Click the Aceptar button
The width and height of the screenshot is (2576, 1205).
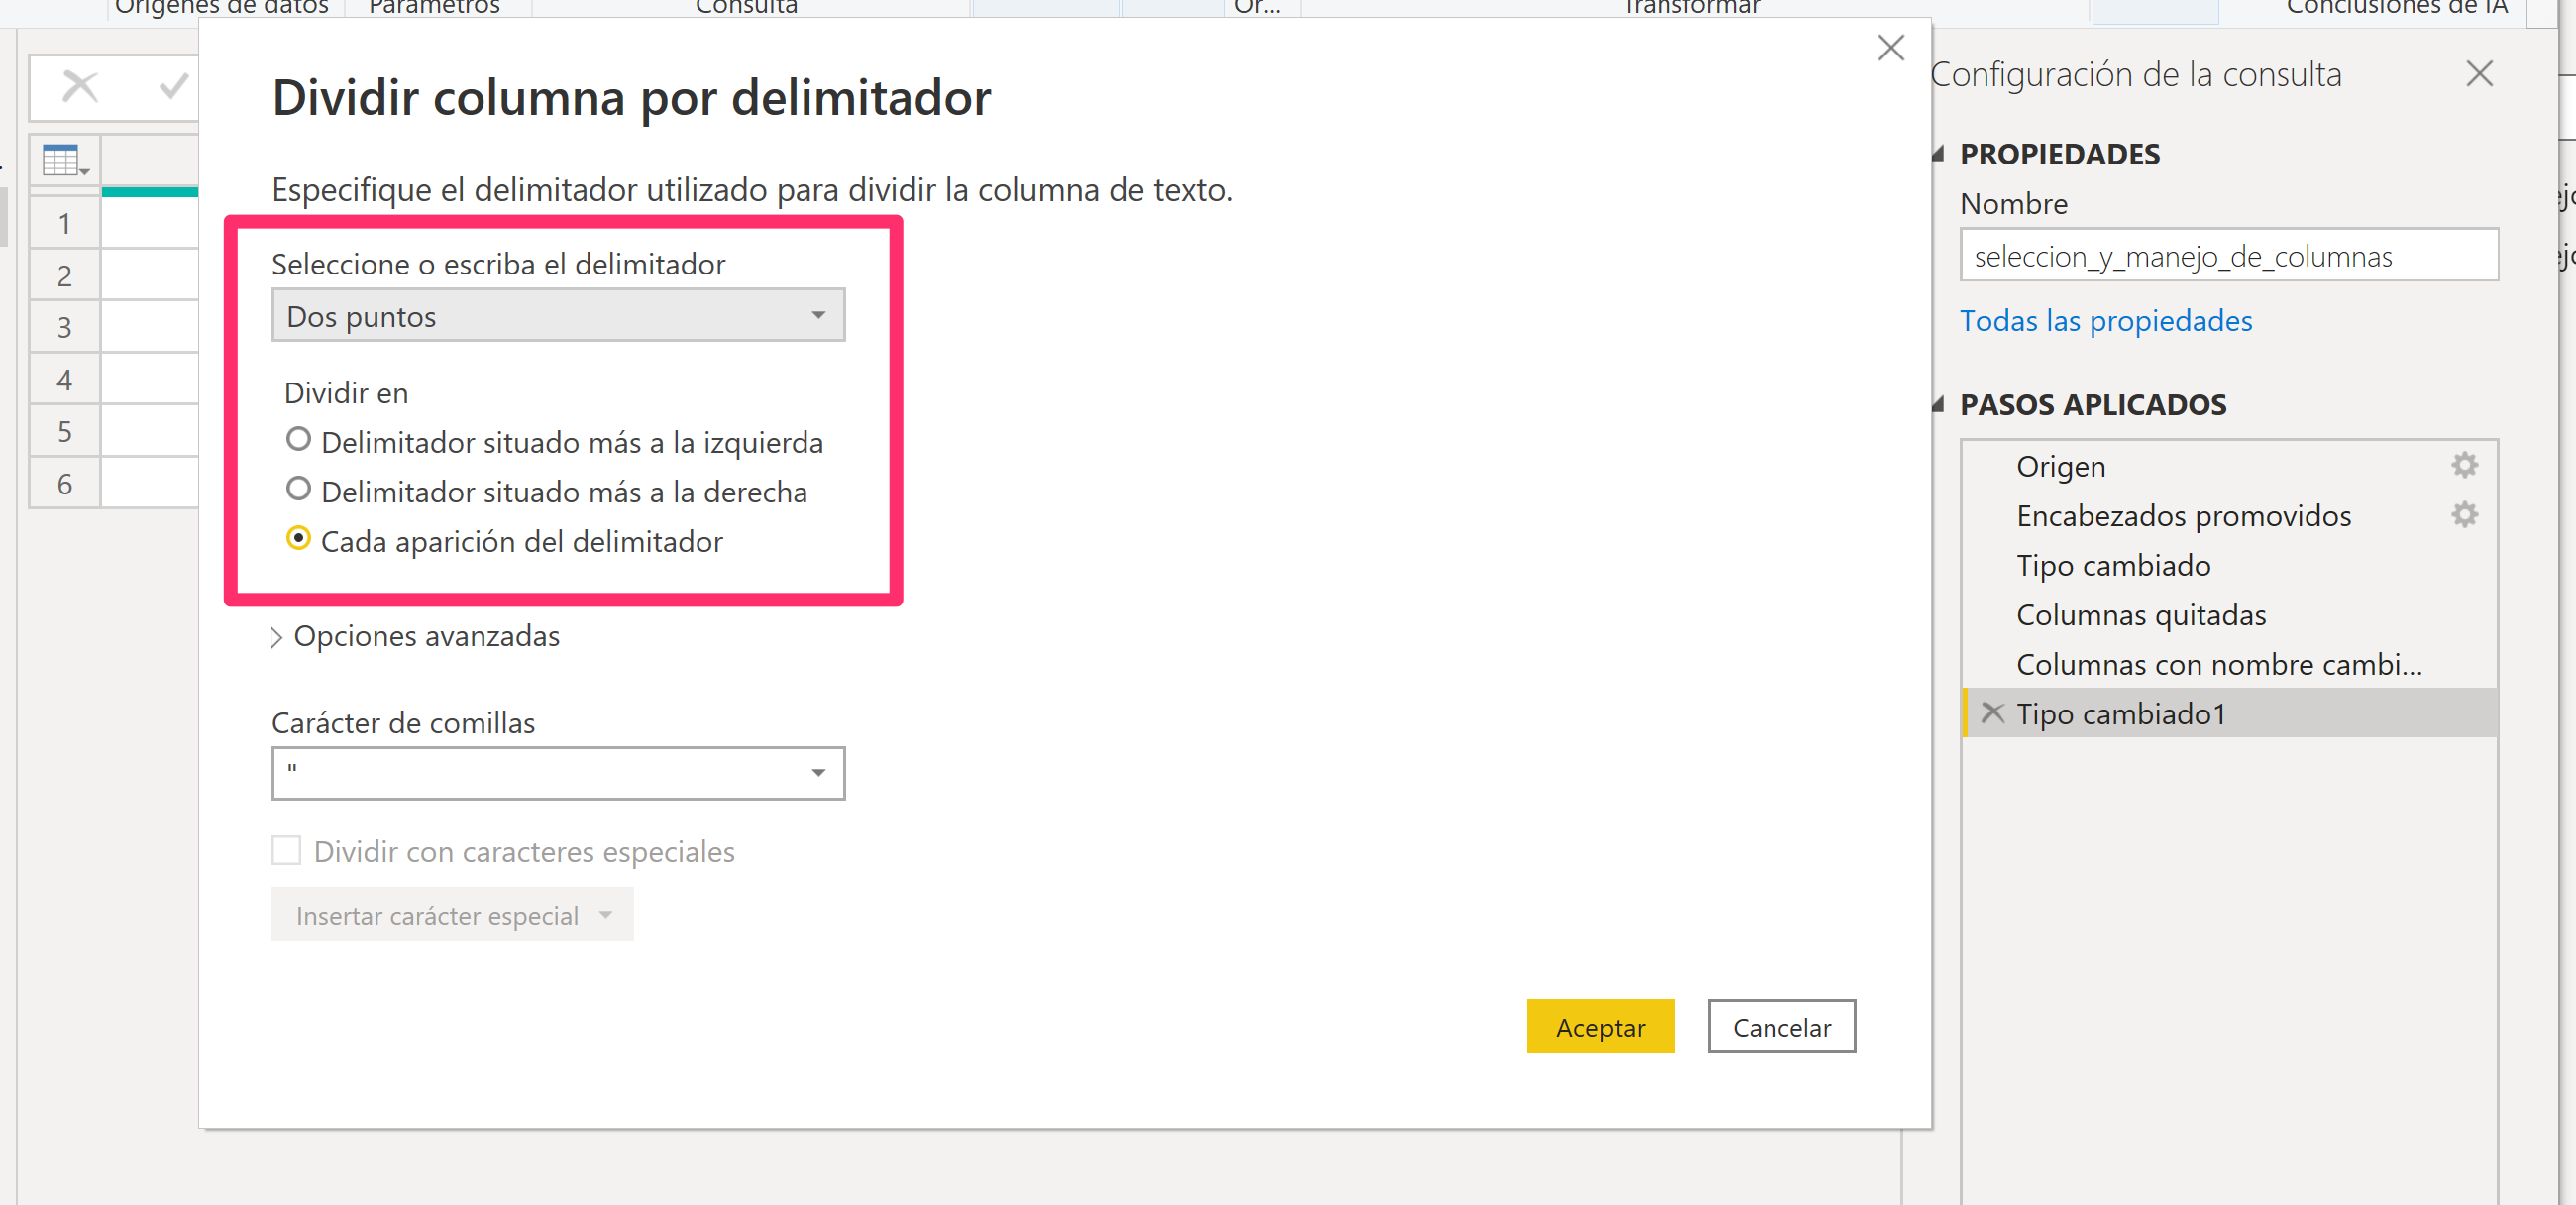[1600, 1027]
